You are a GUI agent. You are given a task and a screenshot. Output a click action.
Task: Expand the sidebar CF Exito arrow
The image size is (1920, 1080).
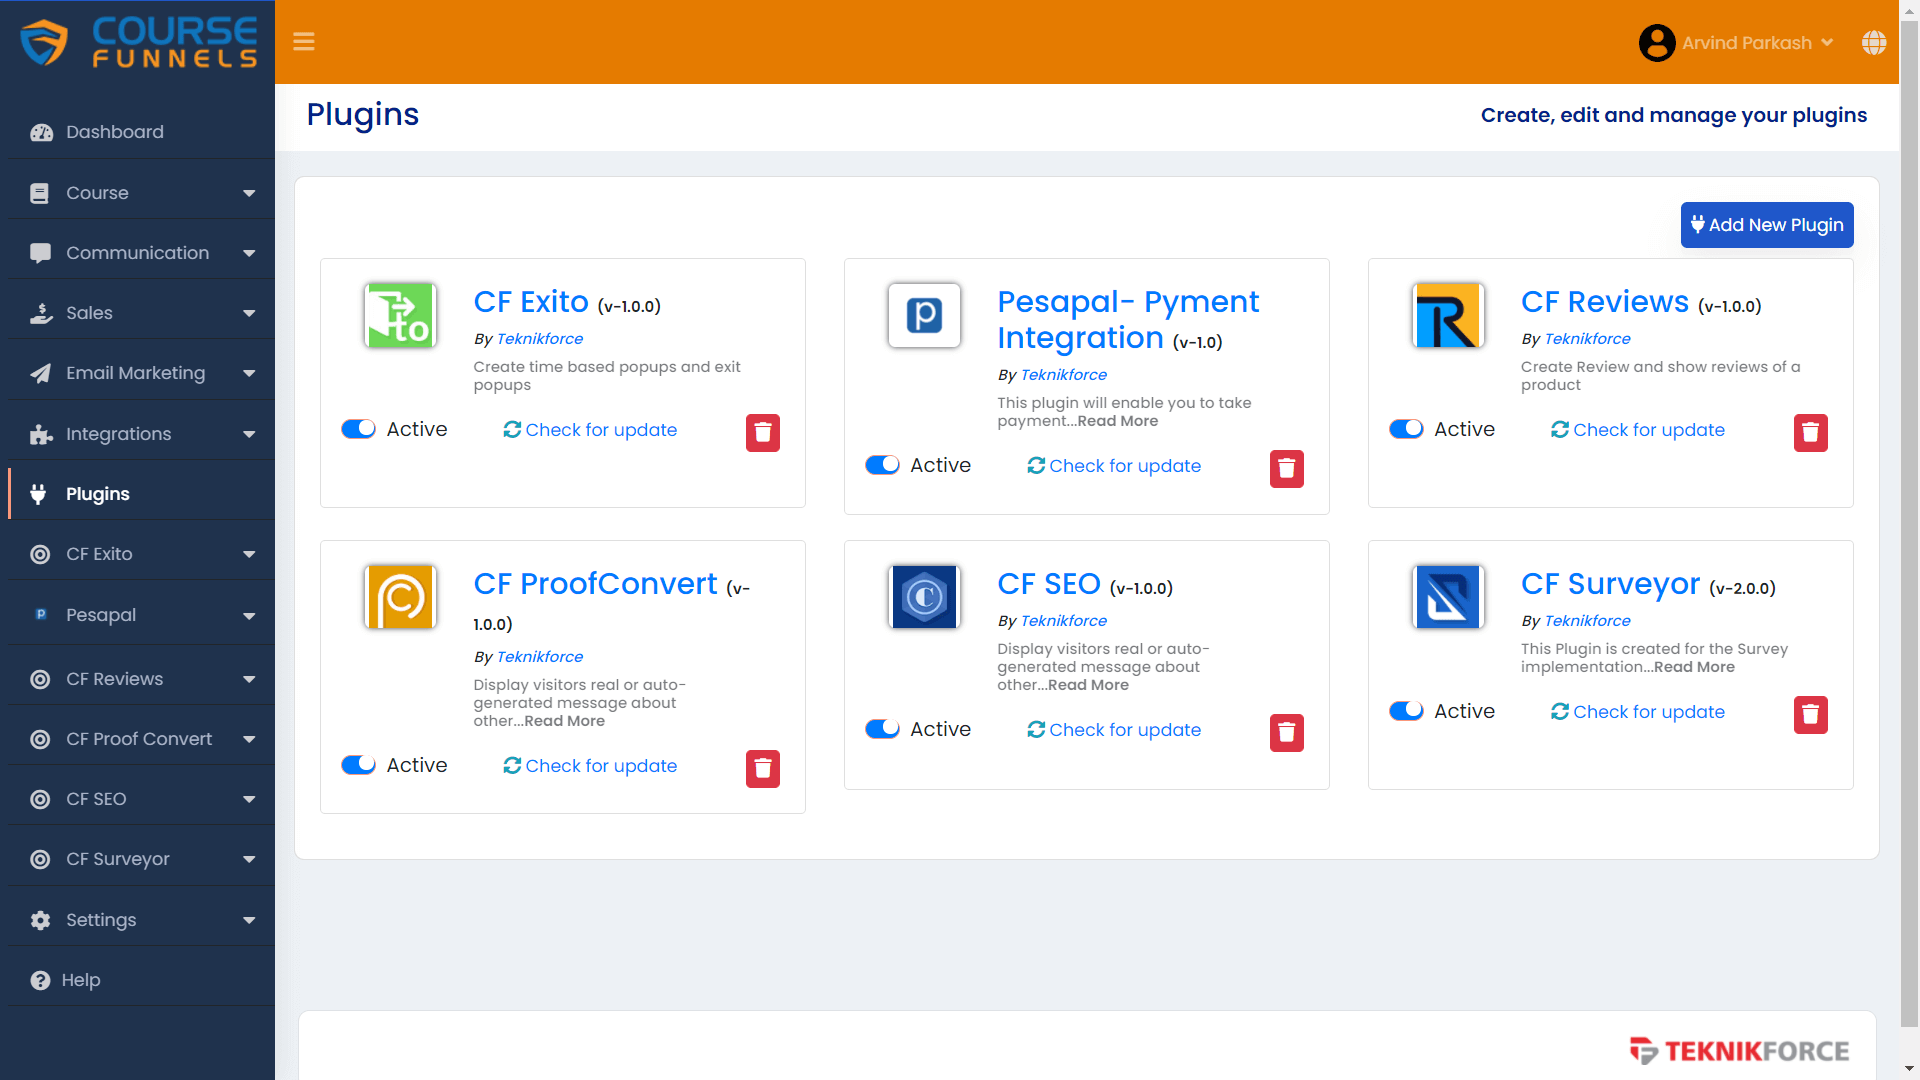pyautogui.click(x=249, y=554)
